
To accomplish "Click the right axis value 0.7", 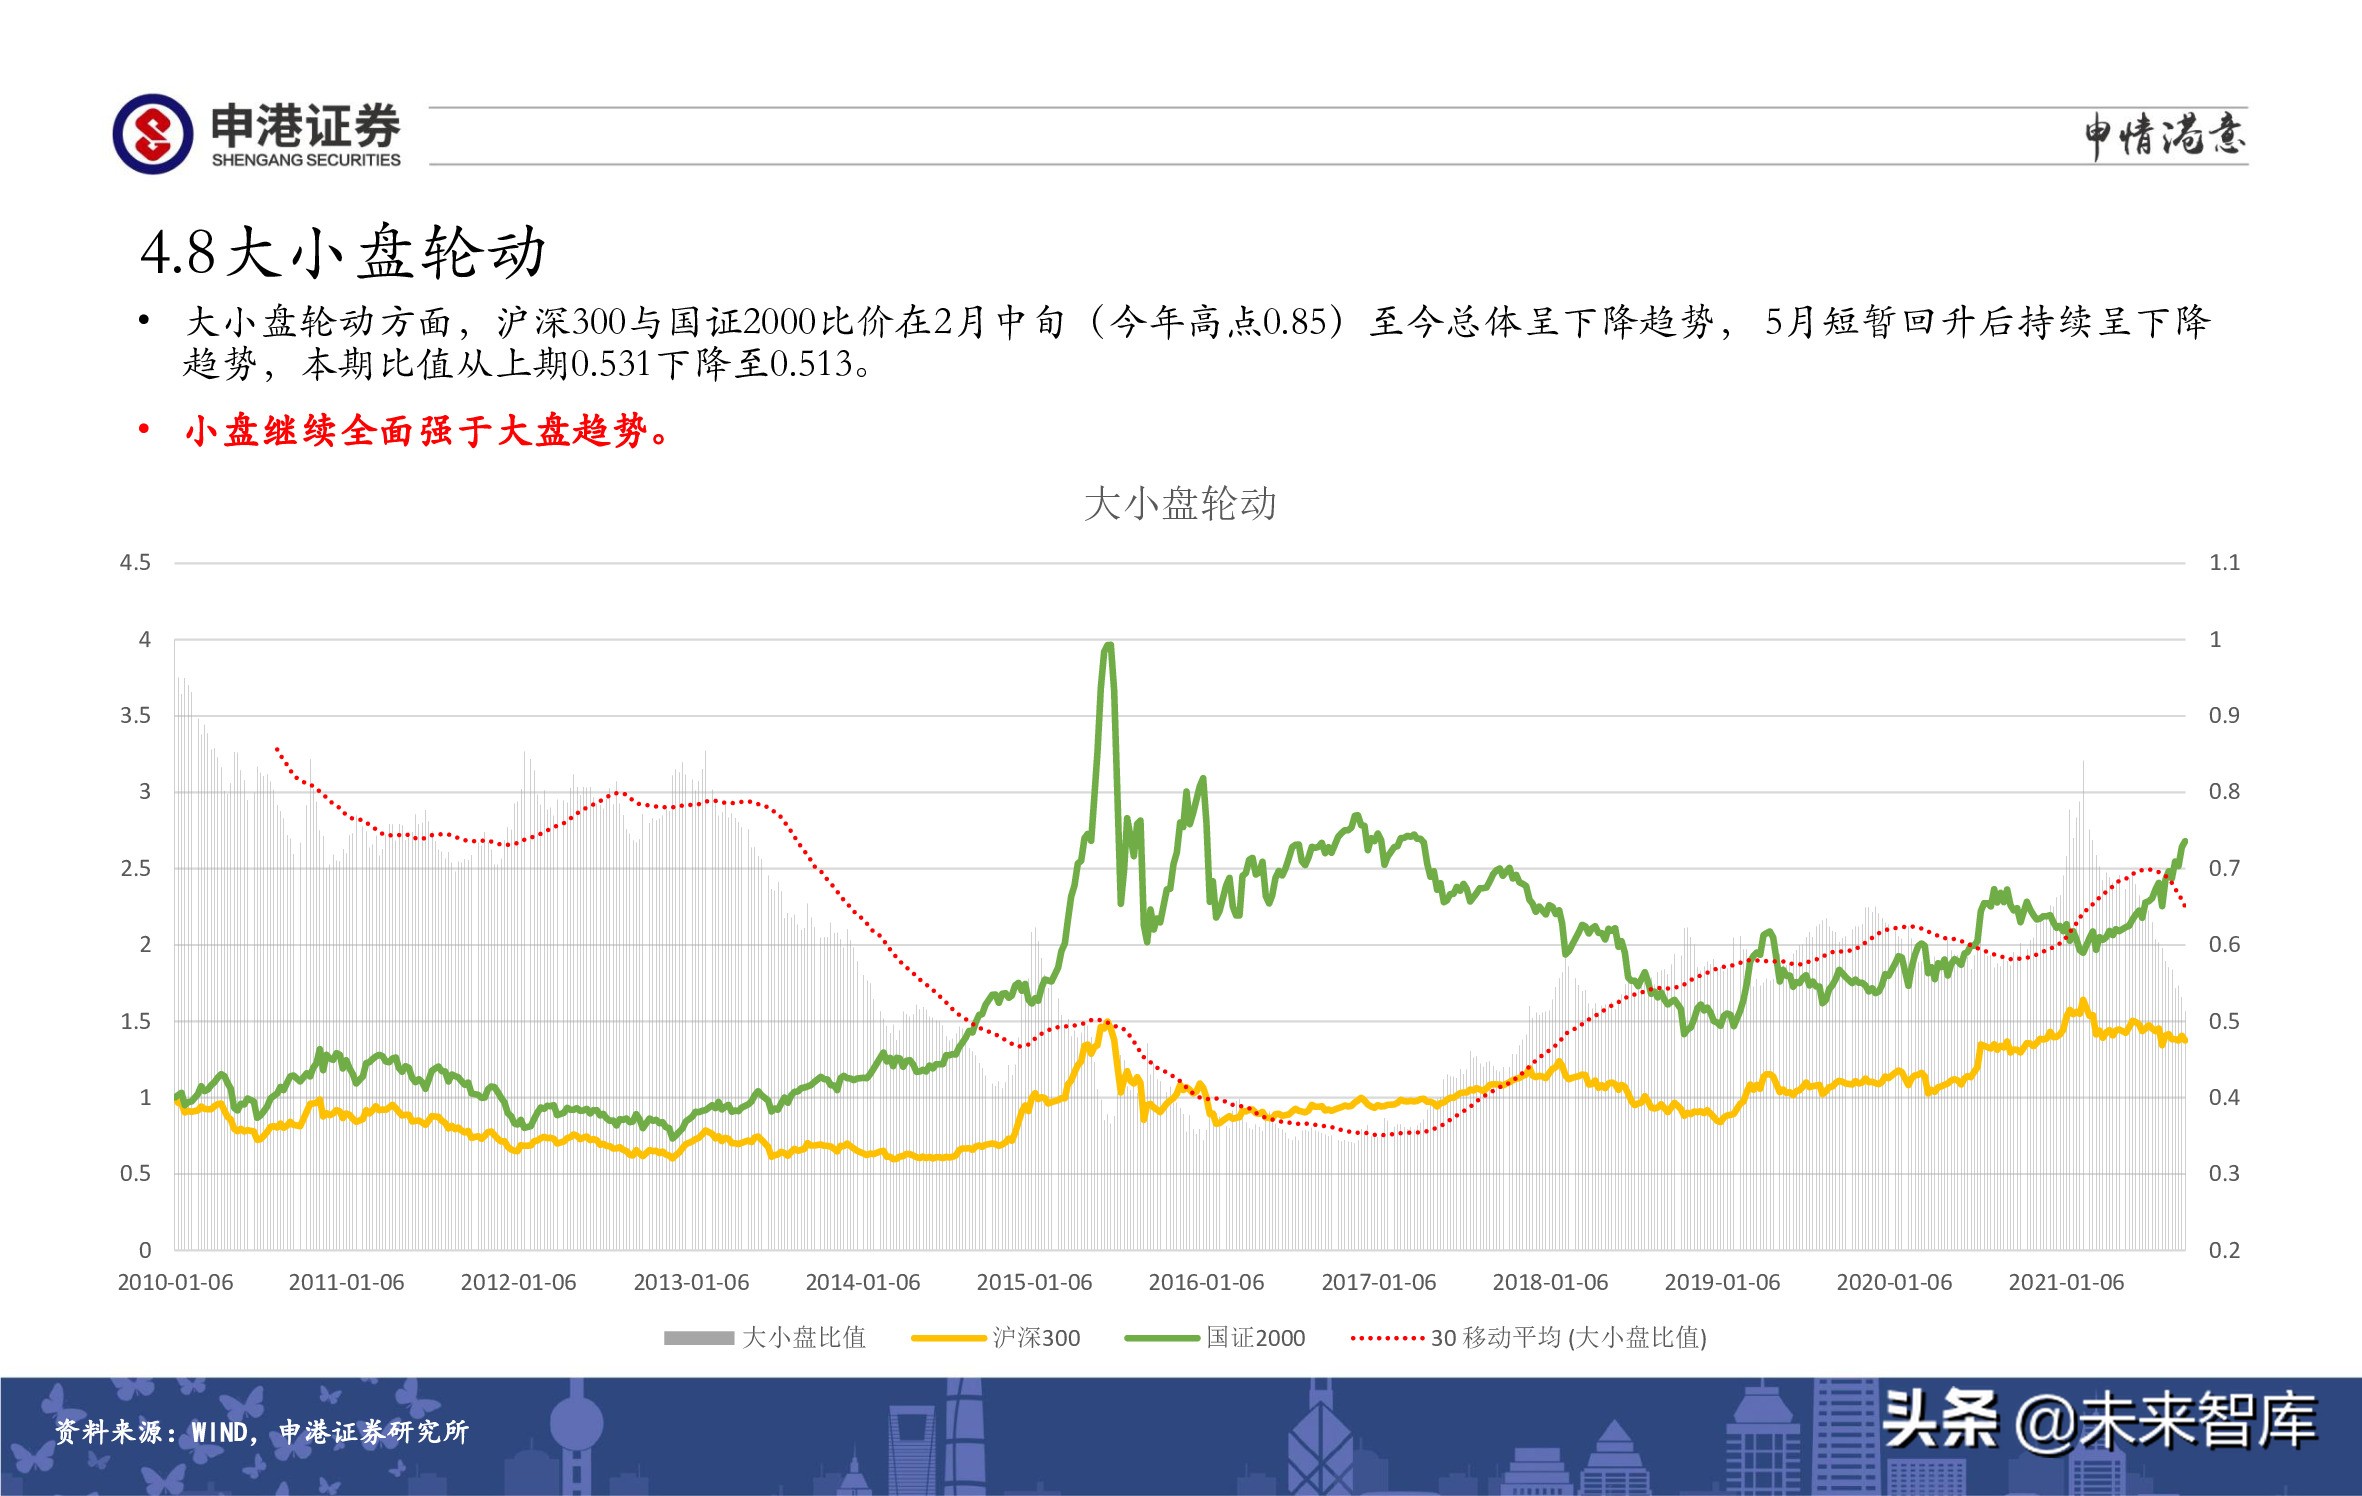I will tap(2224, 869).
